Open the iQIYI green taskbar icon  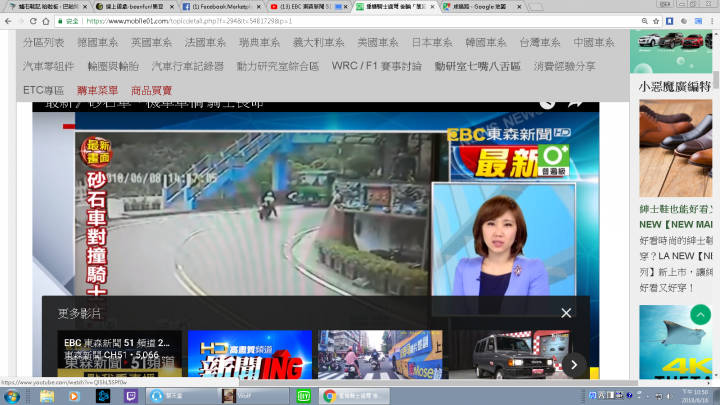[x=304, y=396]
